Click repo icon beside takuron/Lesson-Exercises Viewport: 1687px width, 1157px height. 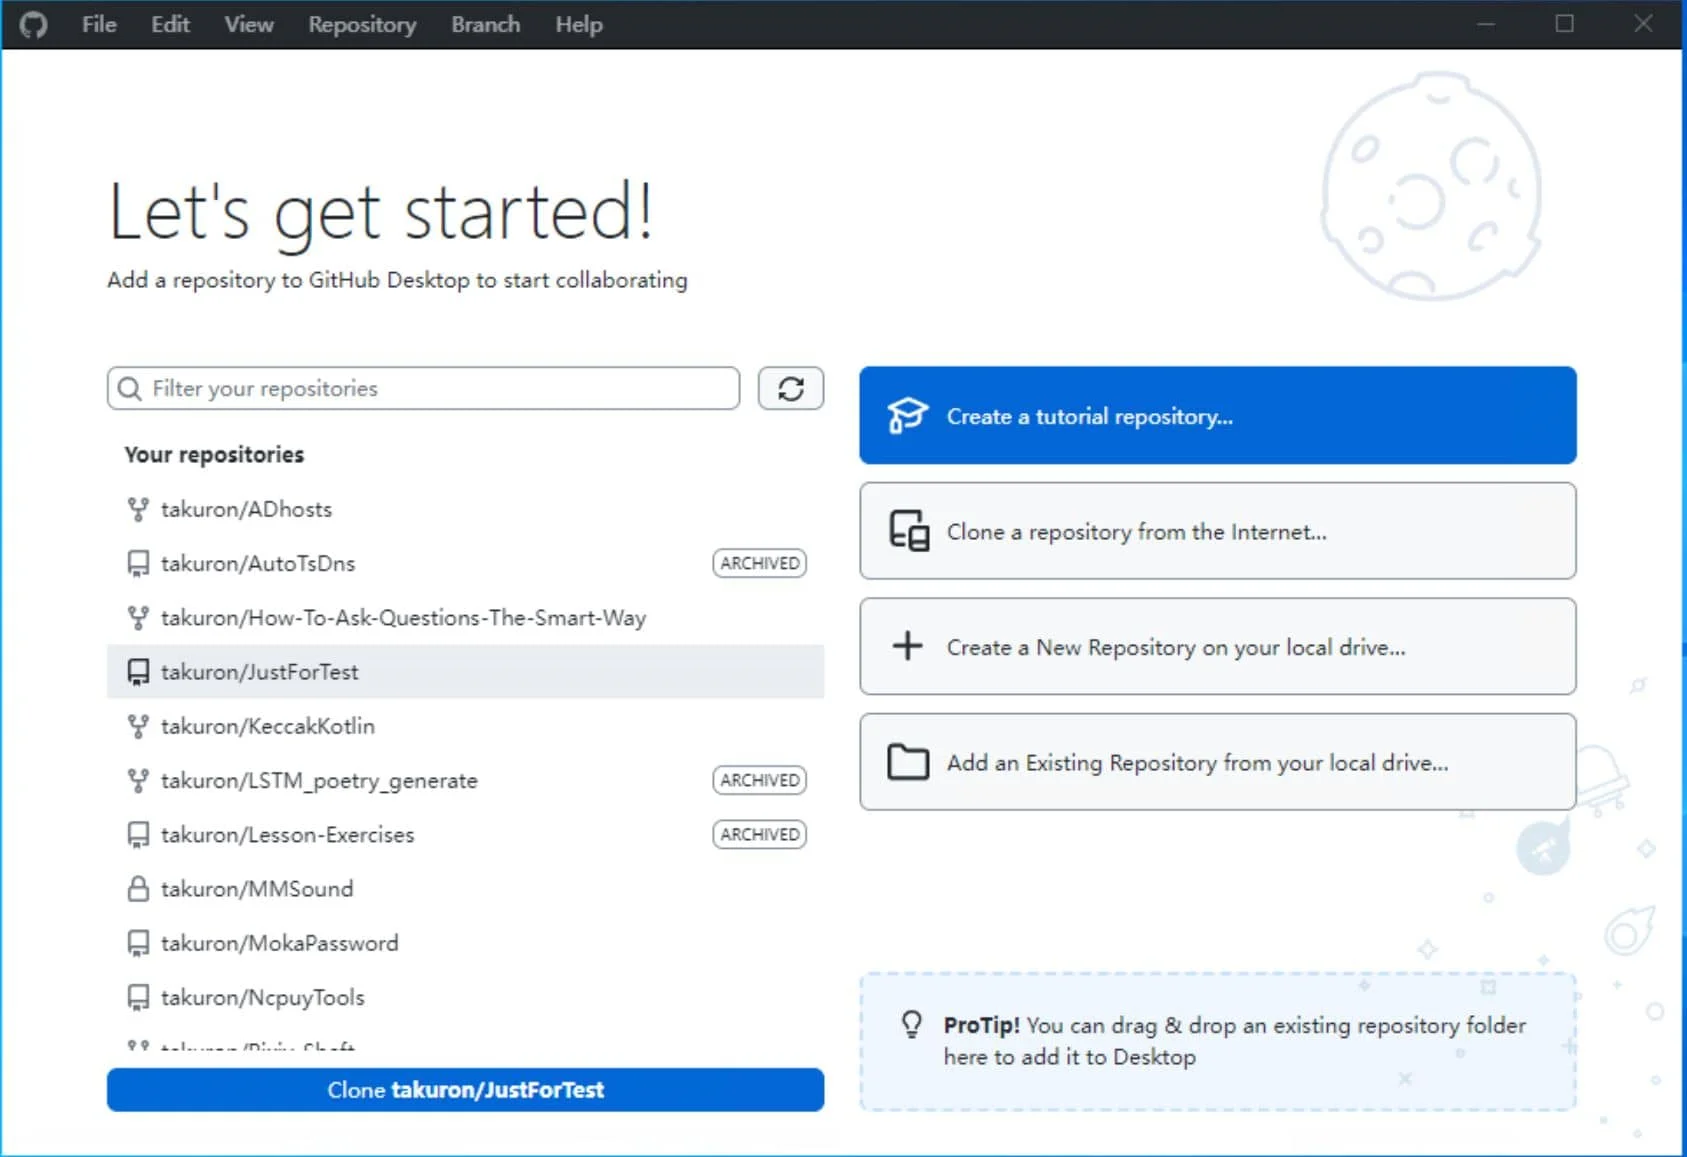[x=138, y=835]
